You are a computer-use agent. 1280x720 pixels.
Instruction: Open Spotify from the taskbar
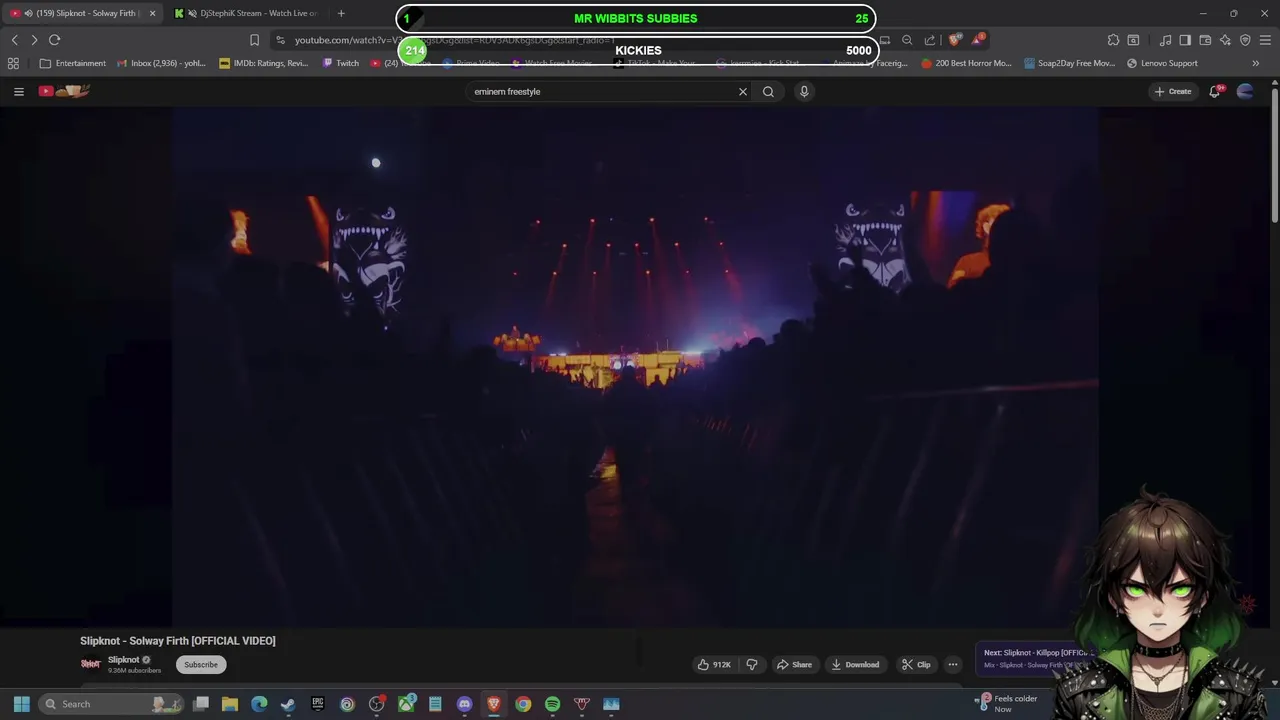(552, 704)
